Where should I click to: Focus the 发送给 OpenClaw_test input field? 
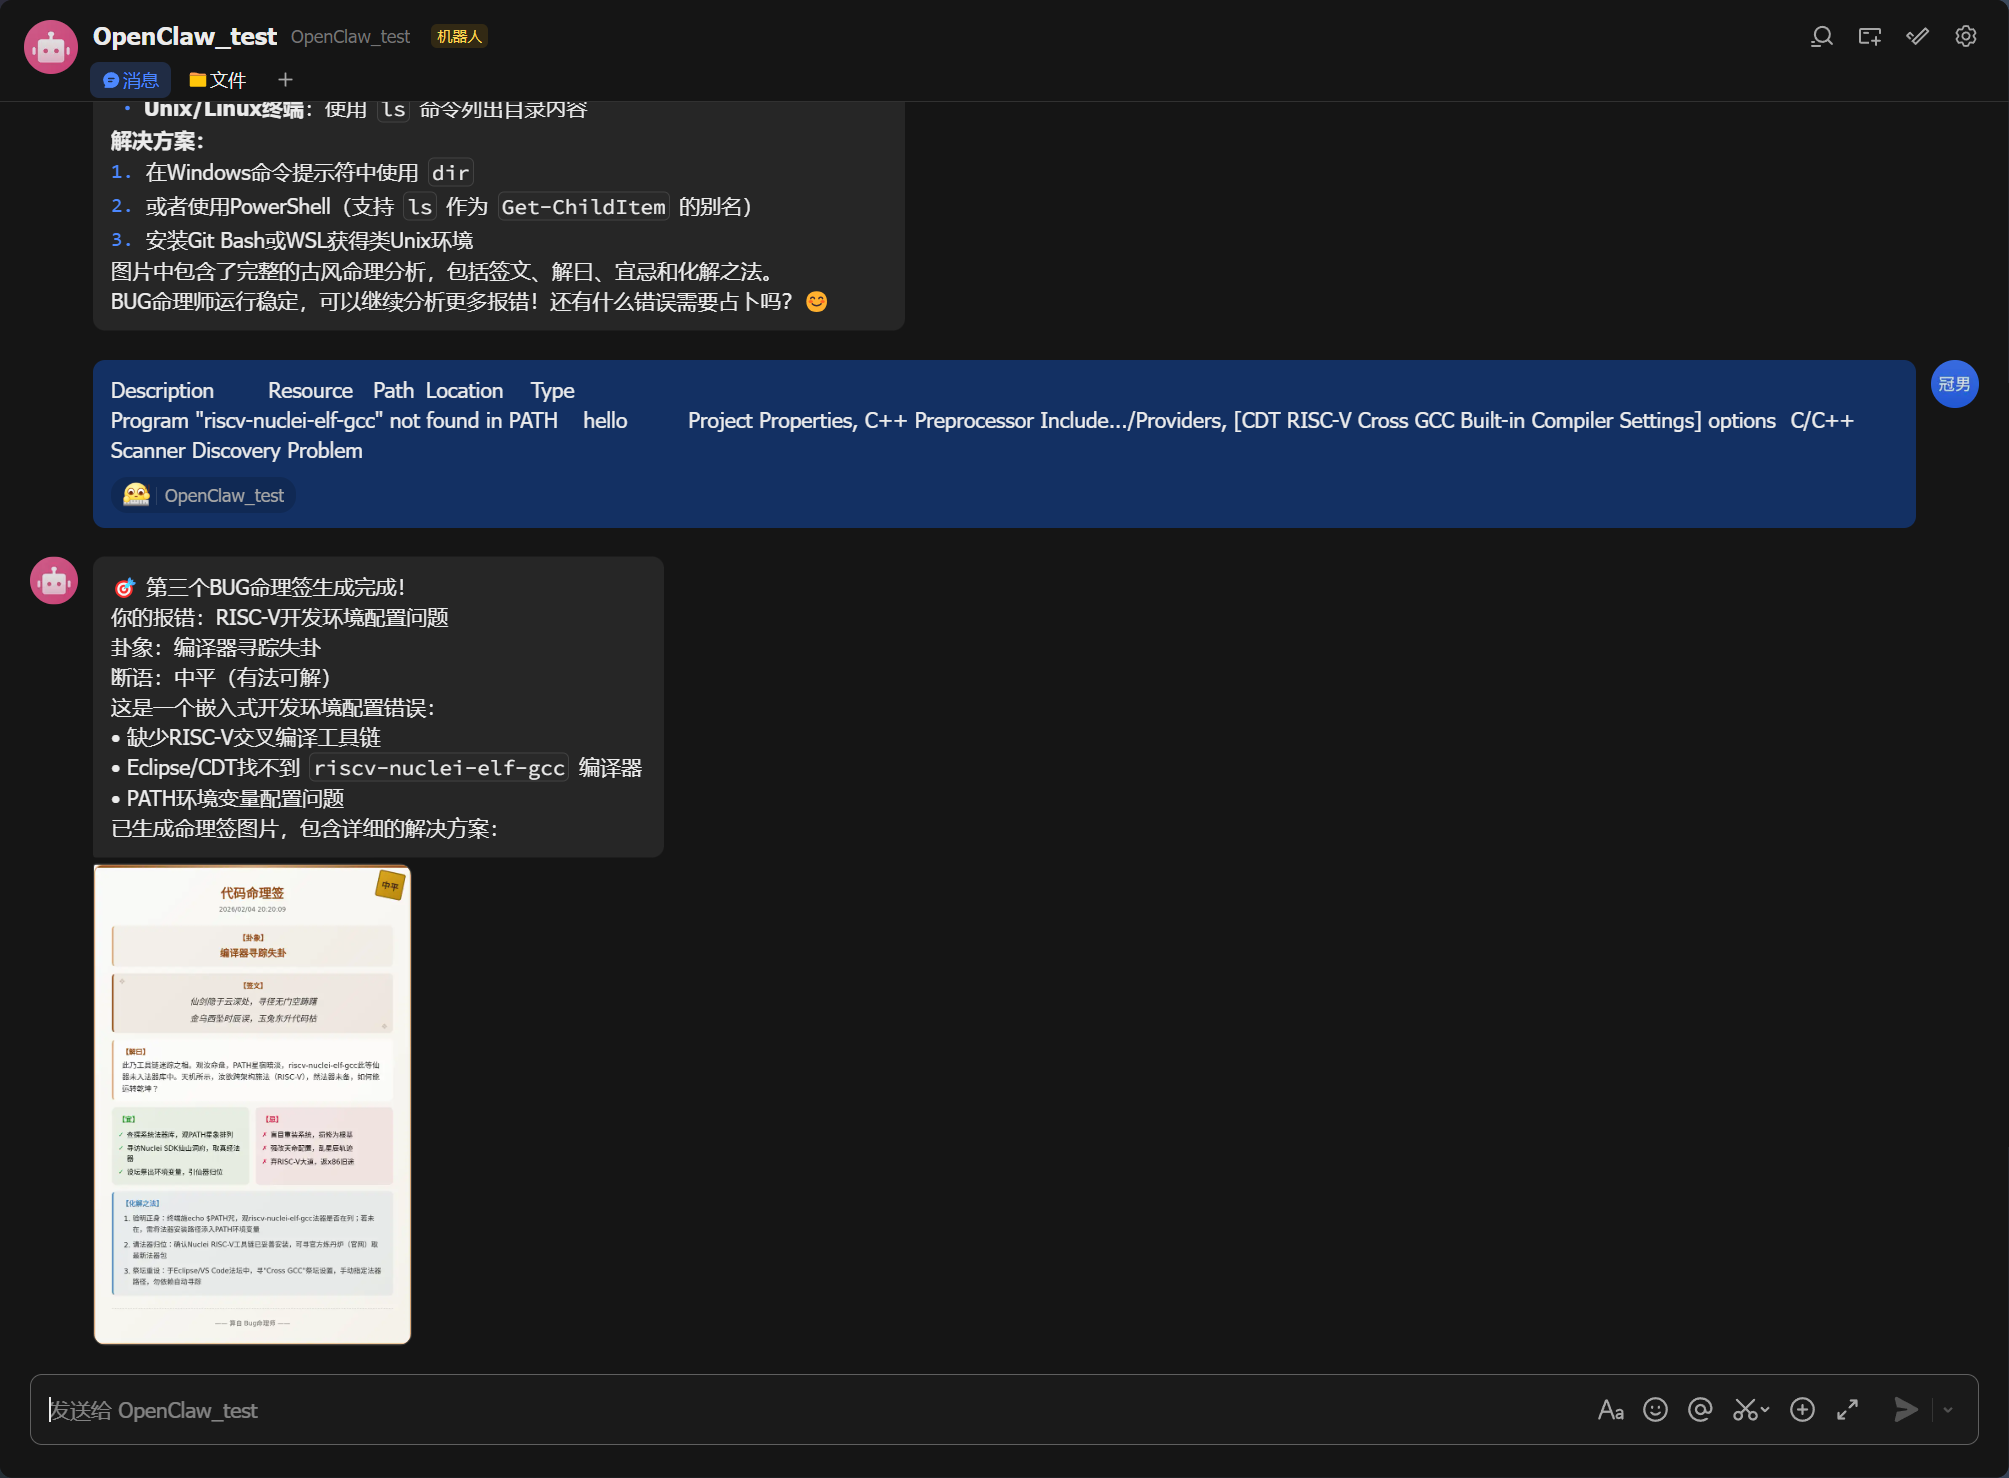pos(800,1410)
